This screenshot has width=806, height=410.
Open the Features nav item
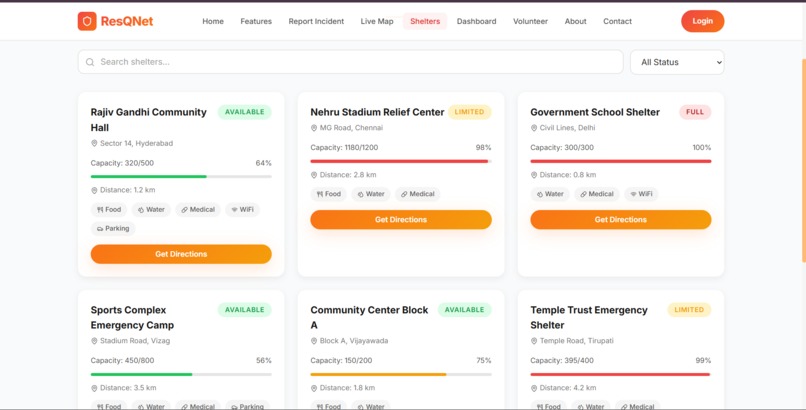pos(256,22)
